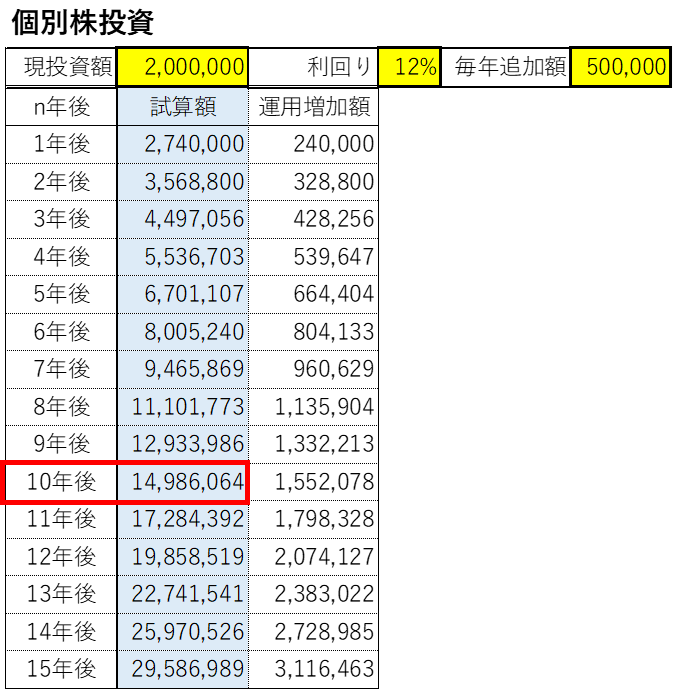Select the 2,740,000 cell
Viewport: 673px width, 690px height.
(183, 144)
